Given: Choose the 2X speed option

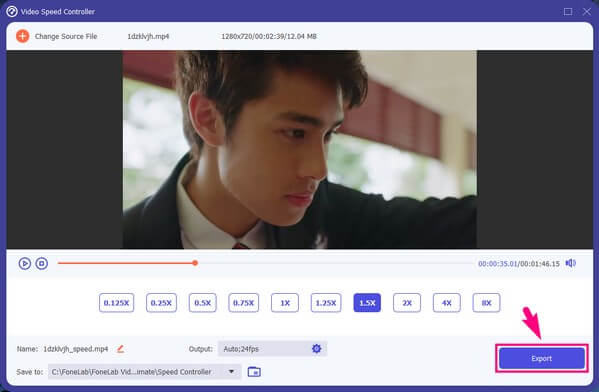Looking at the screenshot, I should coord(407,303).
